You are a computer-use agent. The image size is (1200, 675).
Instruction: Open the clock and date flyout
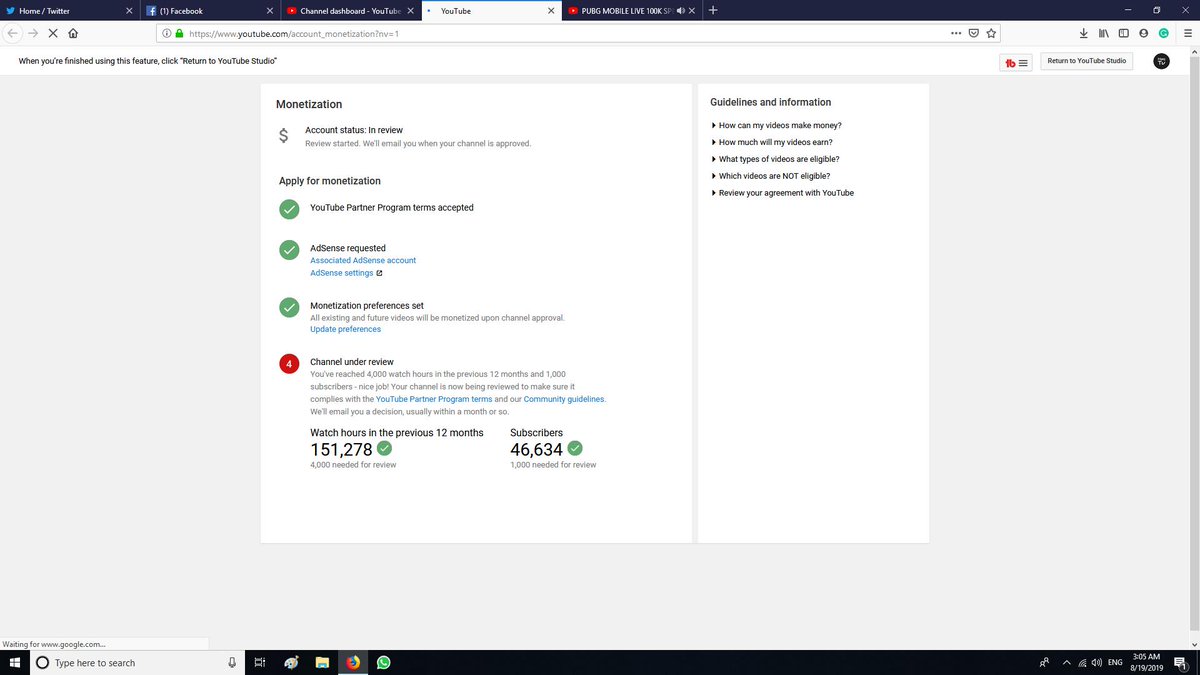pyautogui.click(x=1146, y=662)
